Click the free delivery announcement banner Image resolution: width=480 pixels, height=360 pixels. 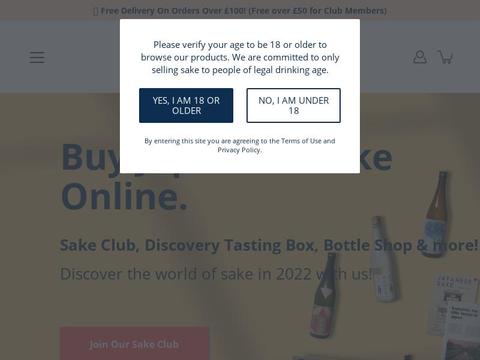pos(240,11)
